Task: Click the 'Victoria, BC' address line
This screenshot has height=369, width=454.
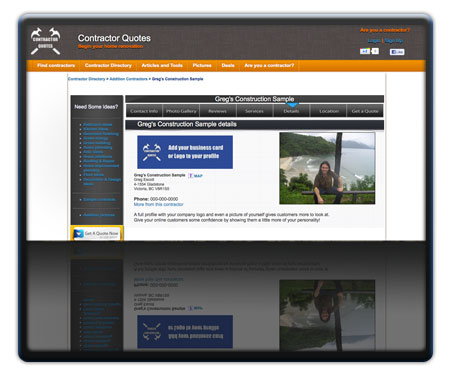Action: [151, 189]
